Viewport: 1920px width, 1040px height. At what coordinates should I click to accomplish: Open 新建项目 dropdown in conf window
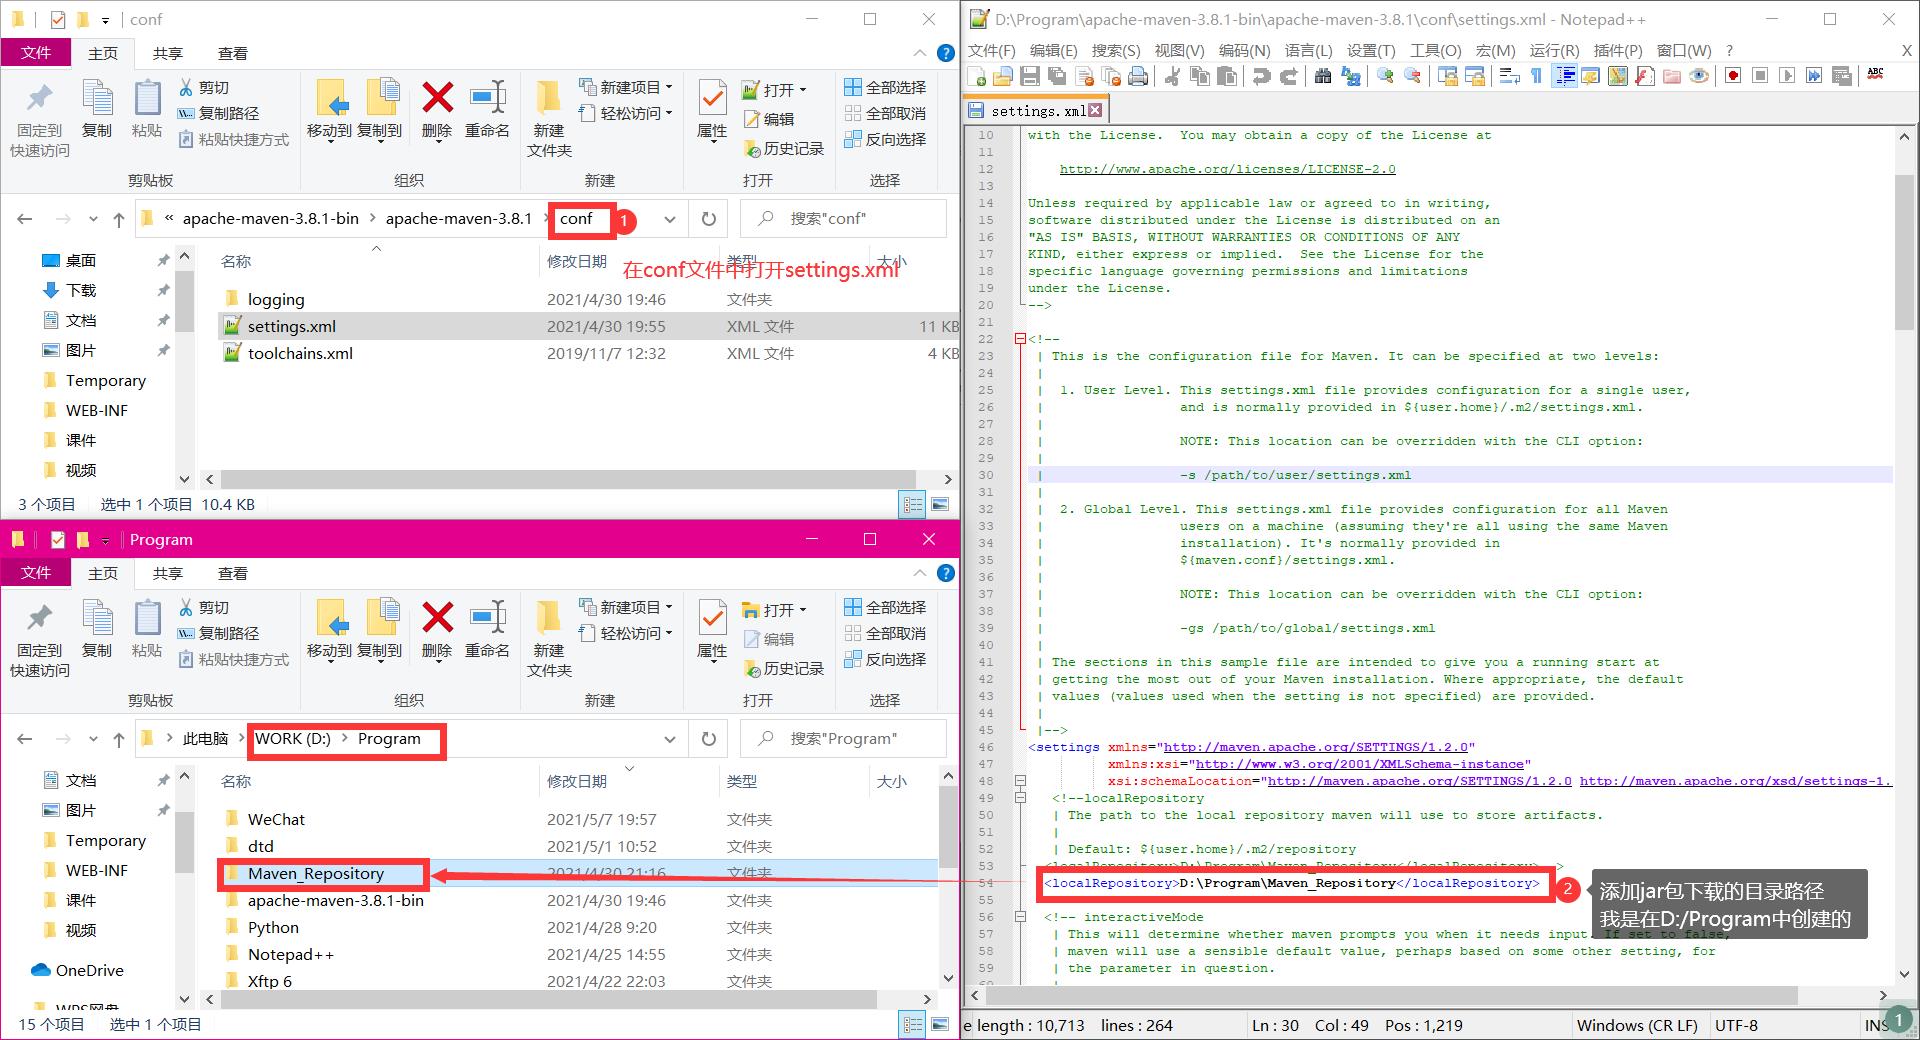(626, 87)
